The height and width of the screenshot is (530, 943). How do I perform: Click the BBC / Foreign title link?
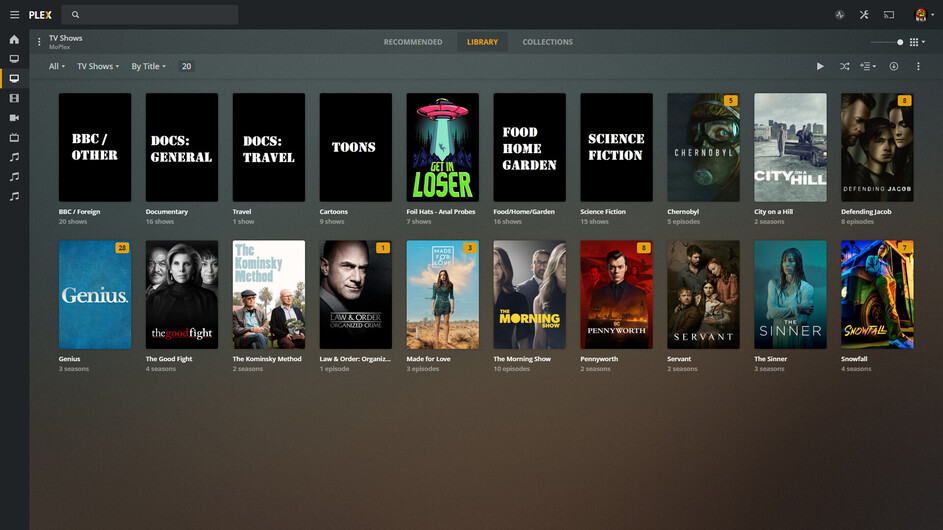[79, 212]
